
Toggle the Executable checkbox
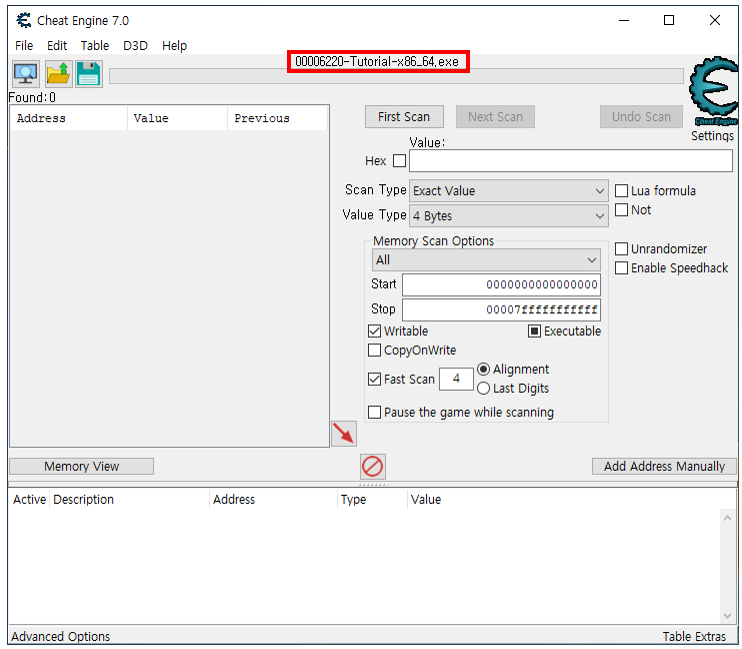pyautogui.click(x=534, y=331)
